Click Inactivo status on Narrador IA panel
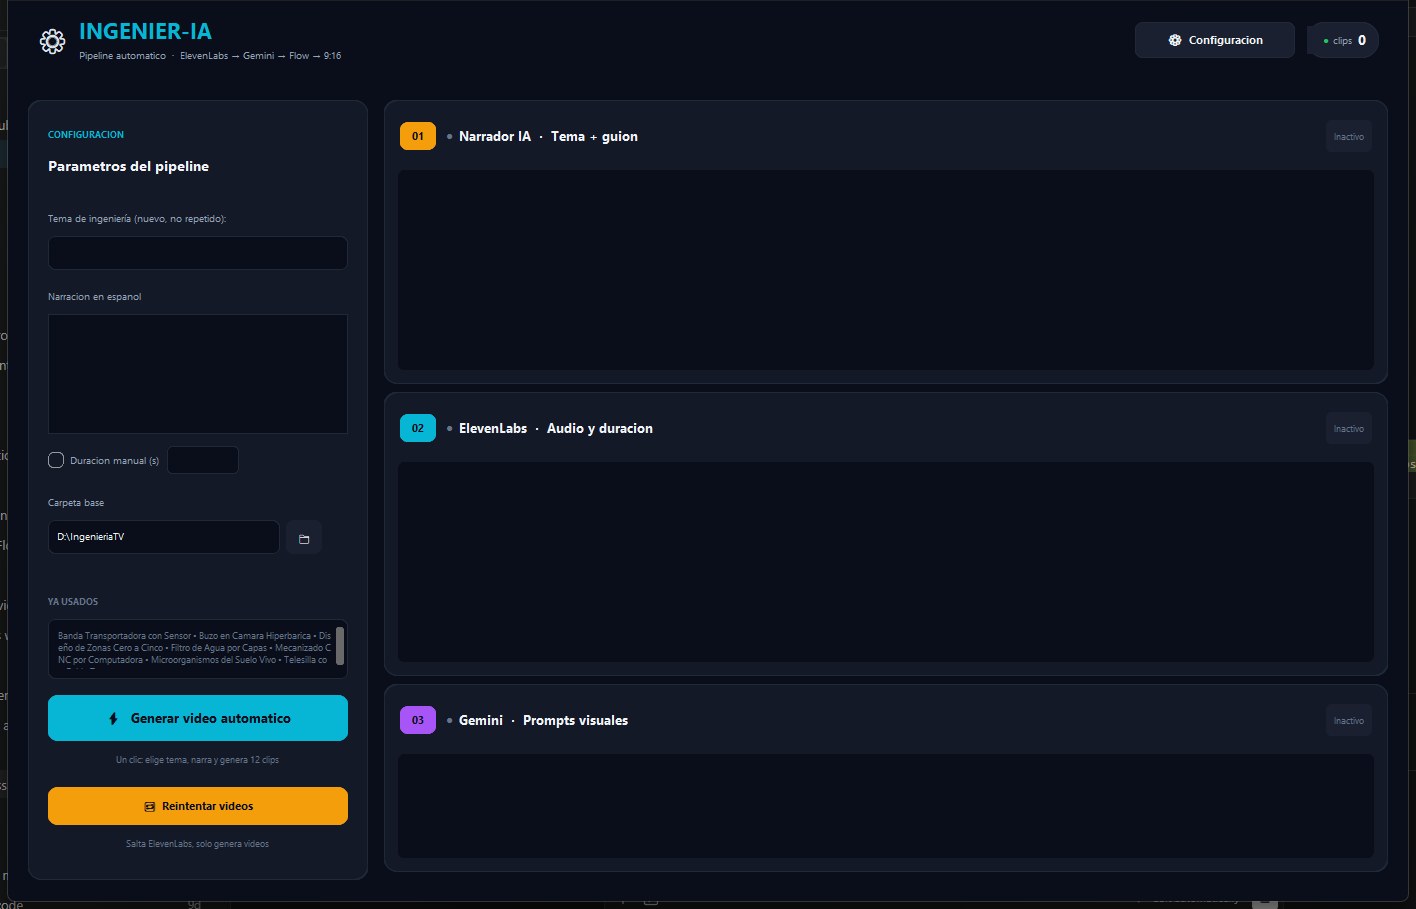 [x=1348, y=137]
